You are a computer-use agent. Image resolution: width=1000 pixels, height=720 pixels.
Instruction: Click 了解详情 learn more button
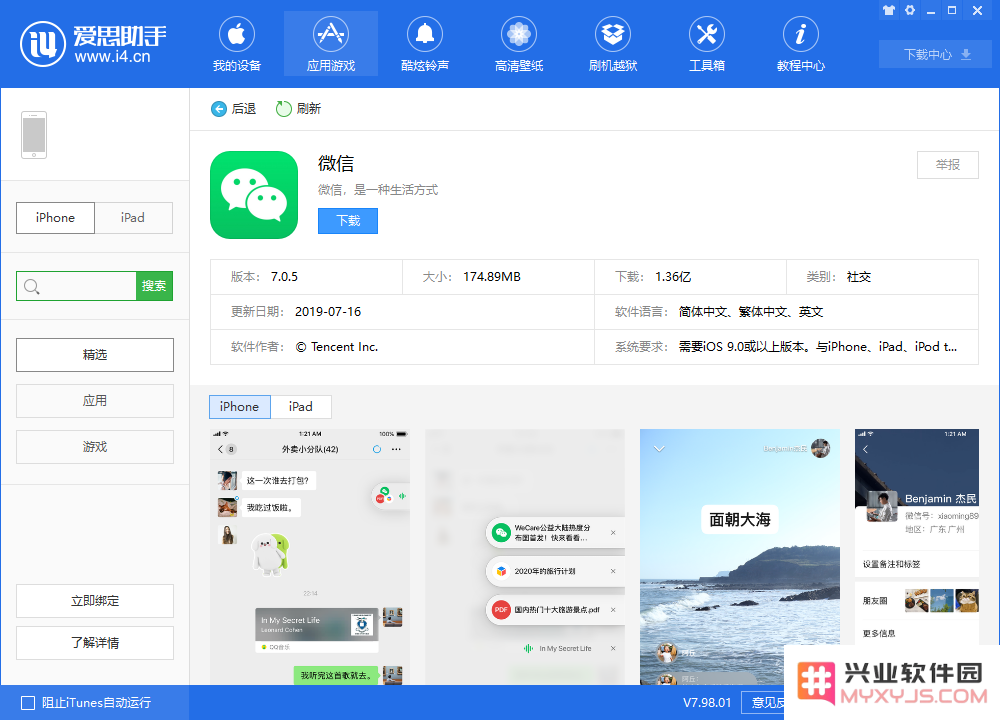click(x=94, y=643)
